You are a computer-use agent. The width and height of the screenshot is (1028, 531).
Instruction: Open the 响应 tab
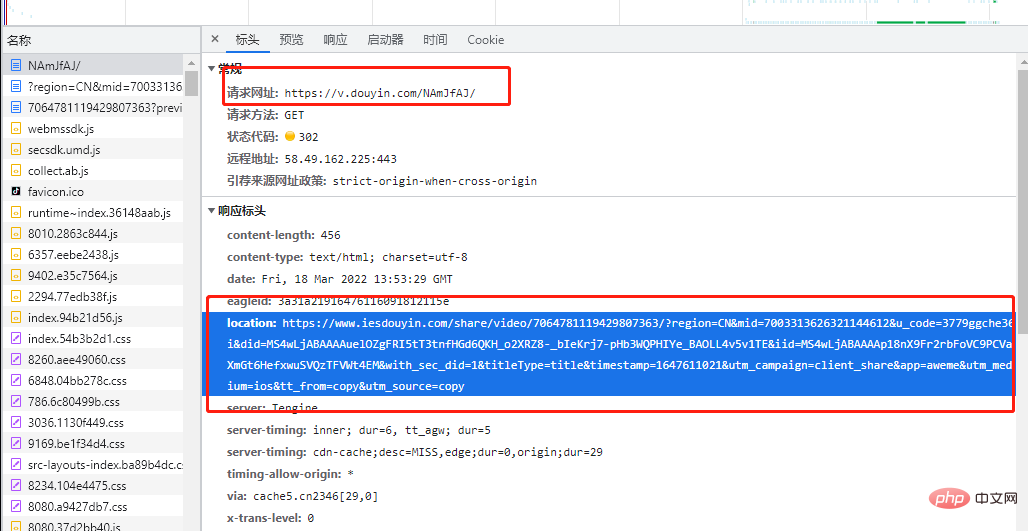coord(335,39)
